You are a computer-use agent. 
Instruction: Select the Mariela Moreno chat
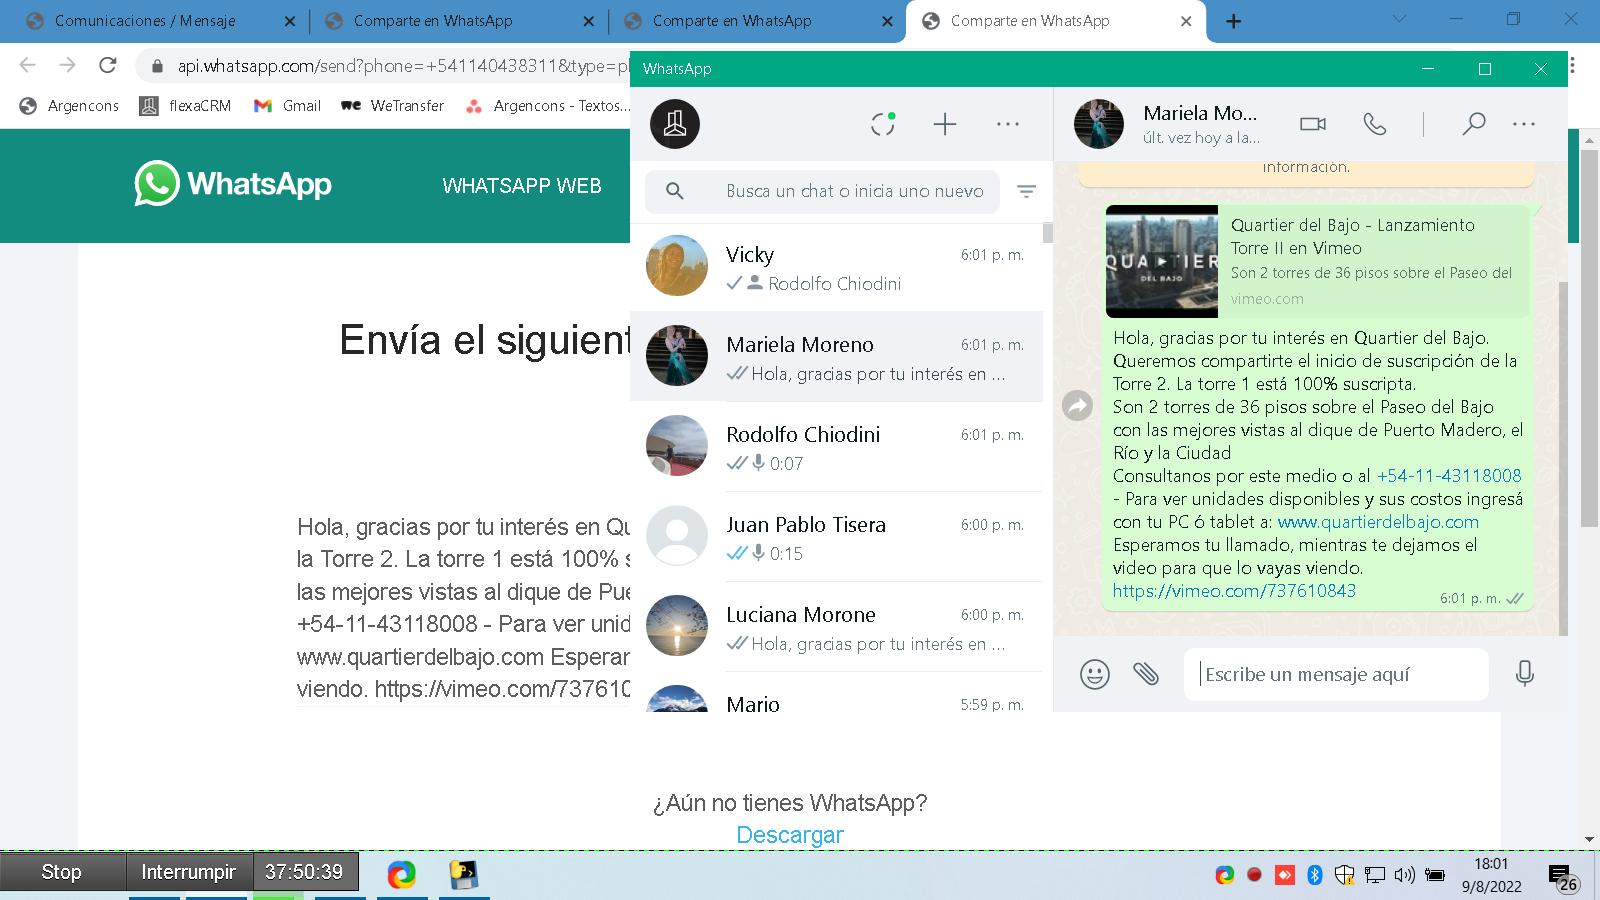click(x=836, y=356)
